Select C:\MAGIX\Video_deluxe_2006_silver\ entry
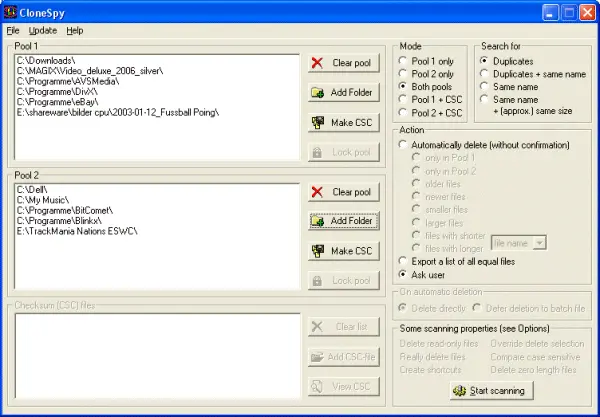 pos(90,71)
